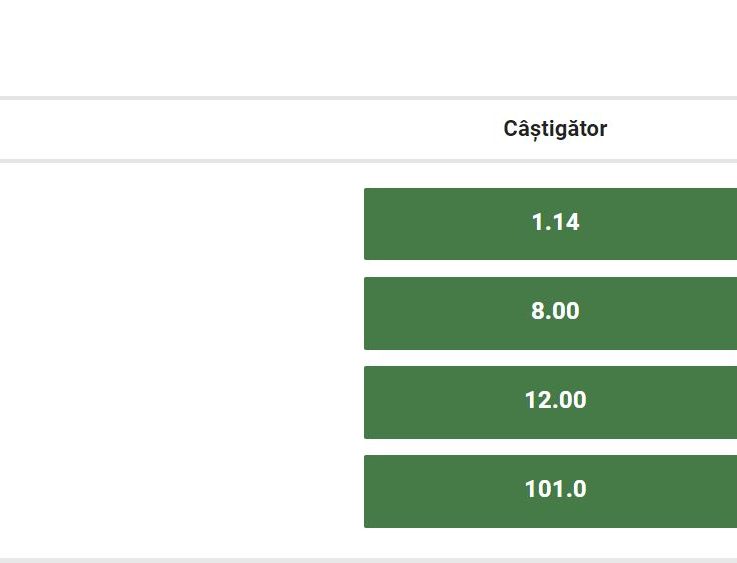Choose the last green odds cell 101.0
737x563 pixels.
pos(550,491)
